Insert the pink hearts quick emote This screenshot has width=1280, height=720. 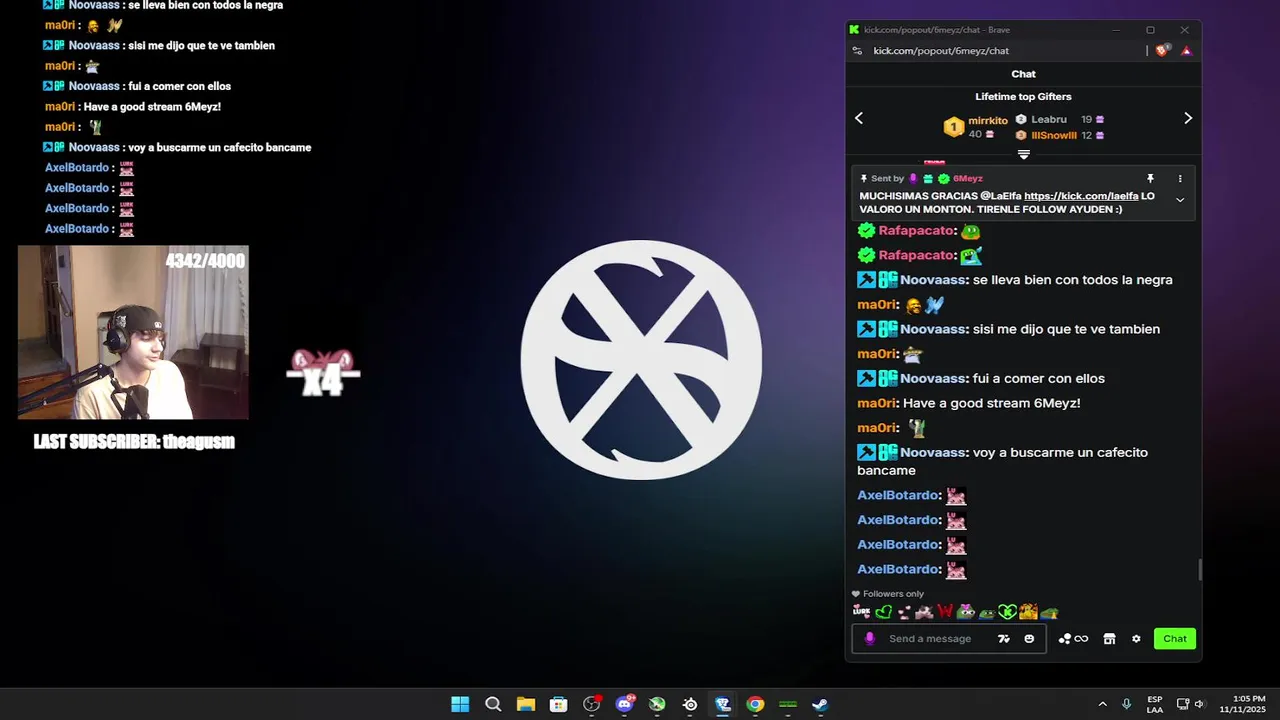tap(904, 612)
